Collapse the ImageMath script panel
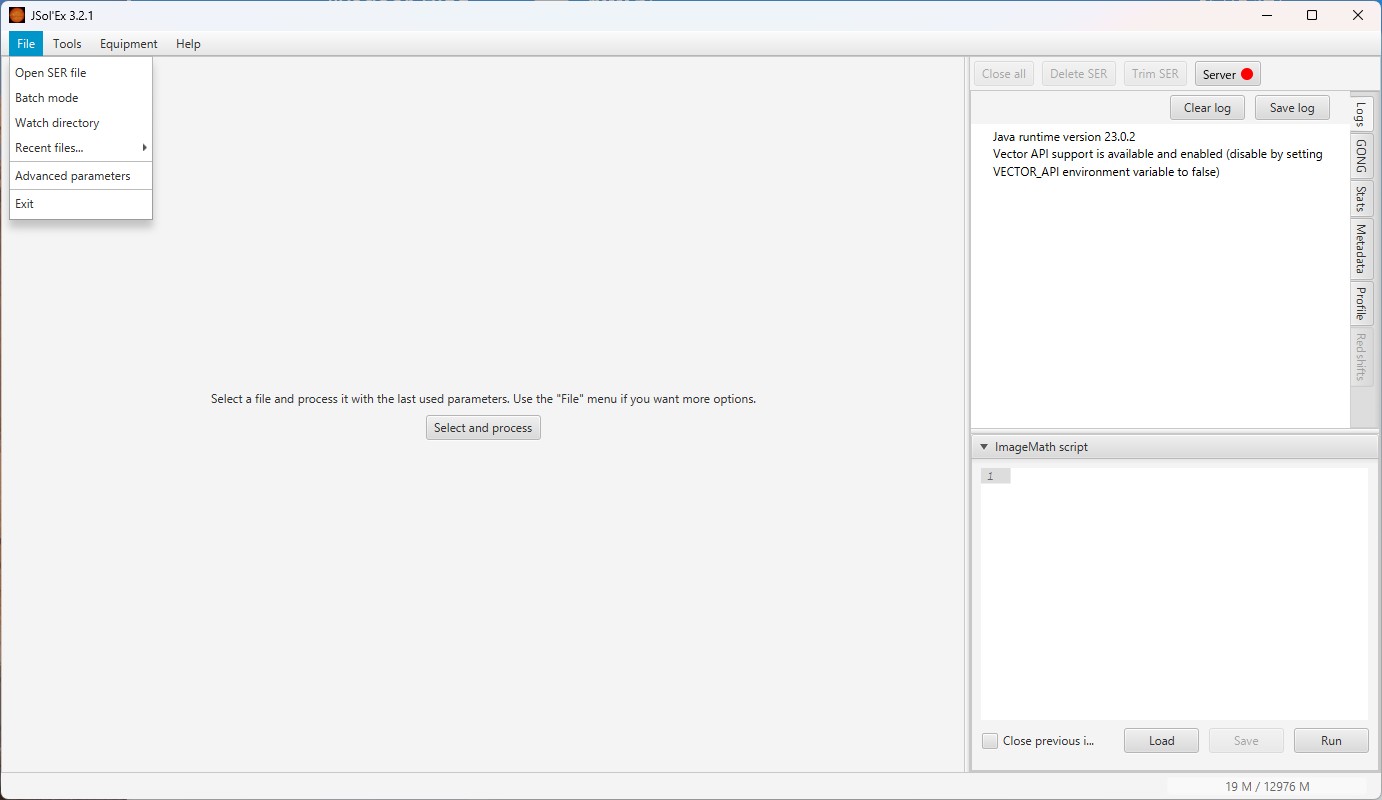Image resolution: width=1382 pixels, height=800 pixels. [x=984, y=447]
